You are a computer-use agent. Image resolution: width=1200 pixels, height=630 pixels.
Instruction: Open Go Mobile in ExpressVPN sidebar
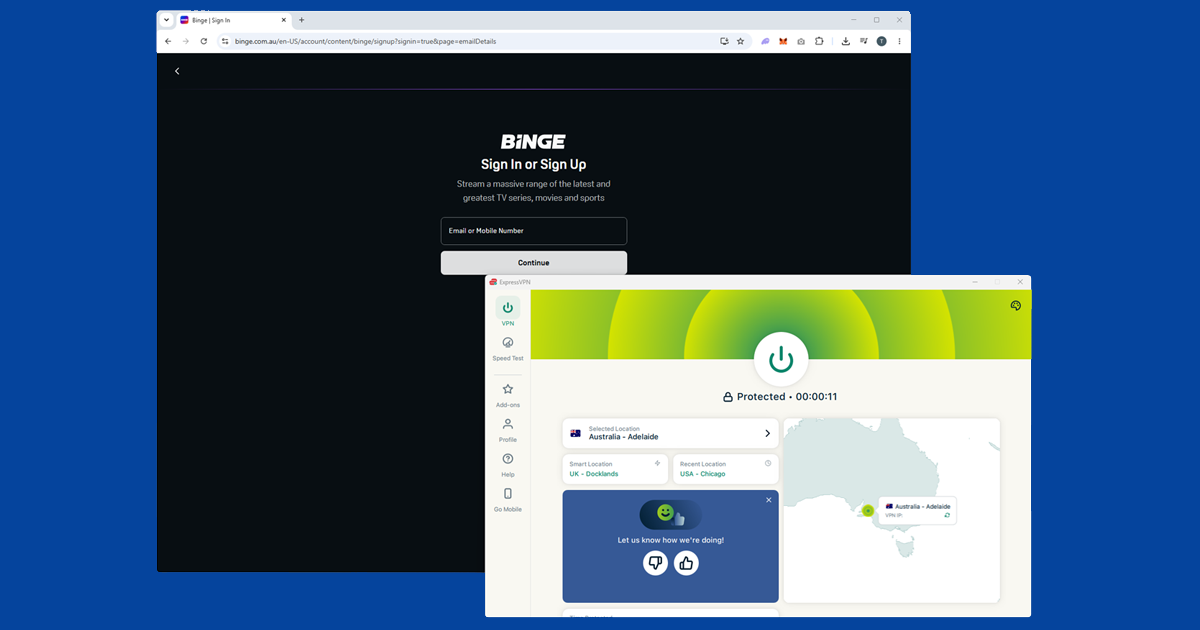click(508, 500)
